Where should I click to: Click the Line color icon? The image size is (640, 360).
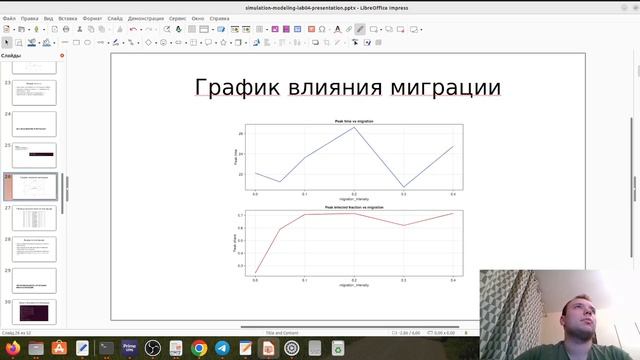(31, 42)
